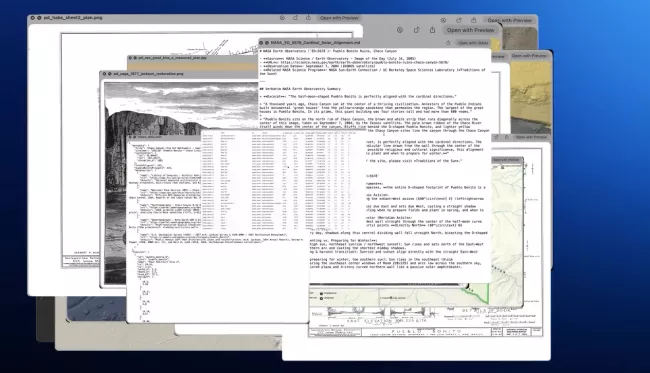Viewport: 650px width, 373px height.
Task: Expand the NASA_EO_5678 markdown preview to full screen
Action: coord(267,43)
